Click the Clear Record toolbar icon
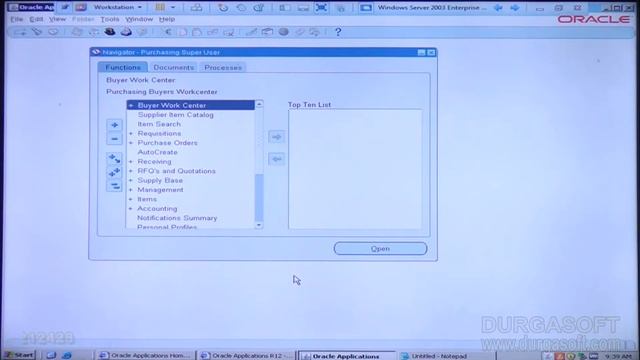640x360 pixels. point(212,32)
